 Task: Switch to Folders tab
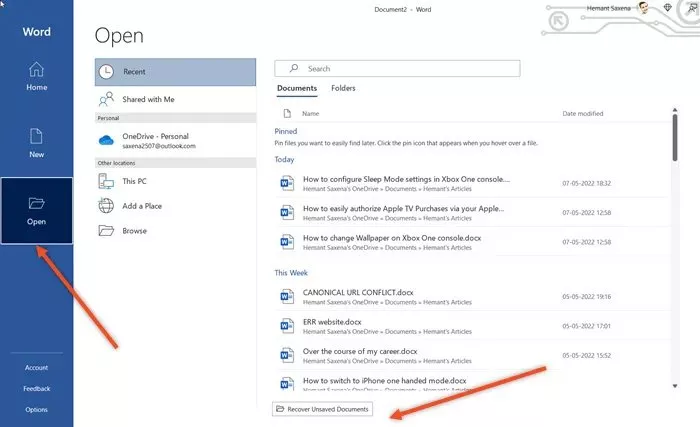pyautogui.click(x=343, y=88)
